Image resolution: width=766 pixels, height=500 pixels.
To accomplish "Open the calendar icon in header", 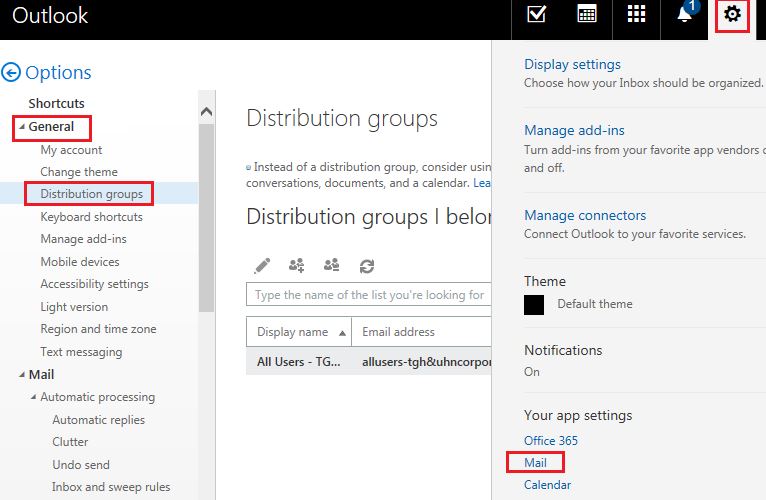I will point(587,15).
